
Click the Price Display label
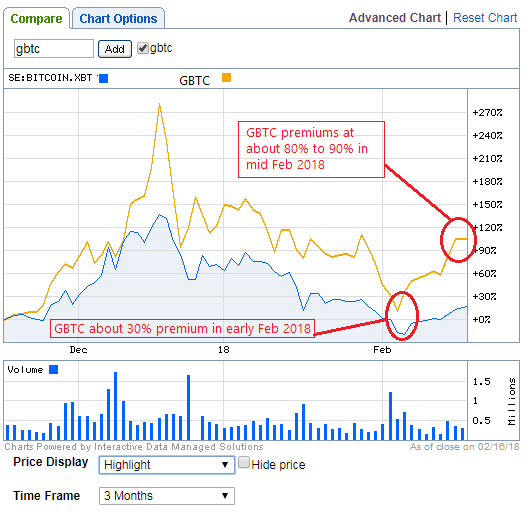[50, 462]
